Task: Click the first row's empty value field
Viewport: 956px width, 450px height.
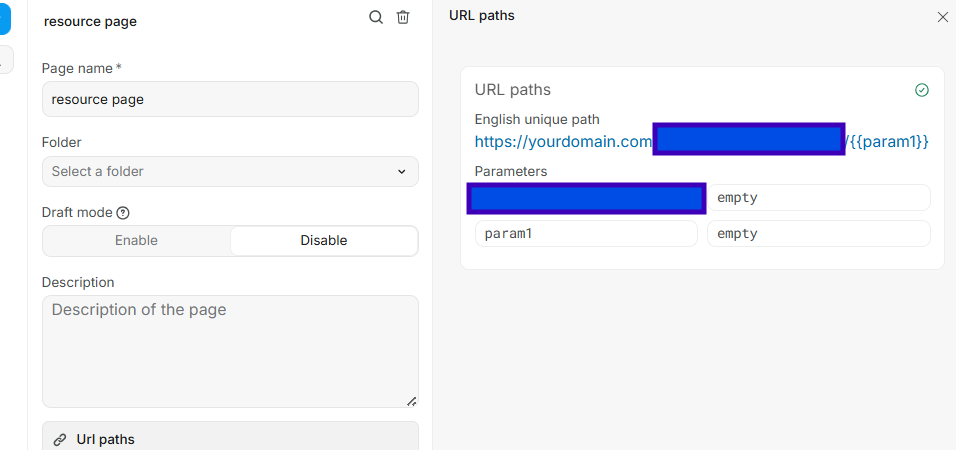Action: [x=818, y=198]
